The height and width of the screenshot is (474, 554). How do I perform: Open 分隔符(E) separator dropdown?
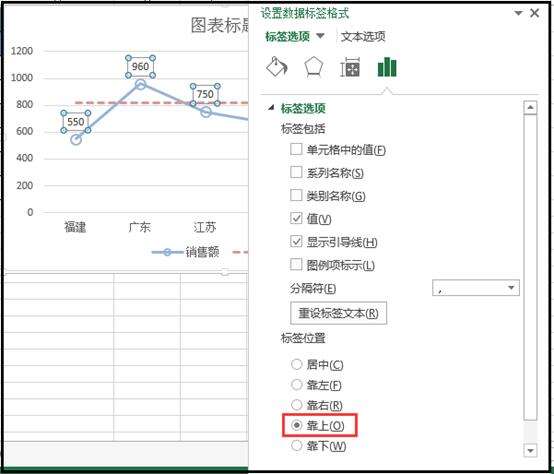click(x=476, y=288)
